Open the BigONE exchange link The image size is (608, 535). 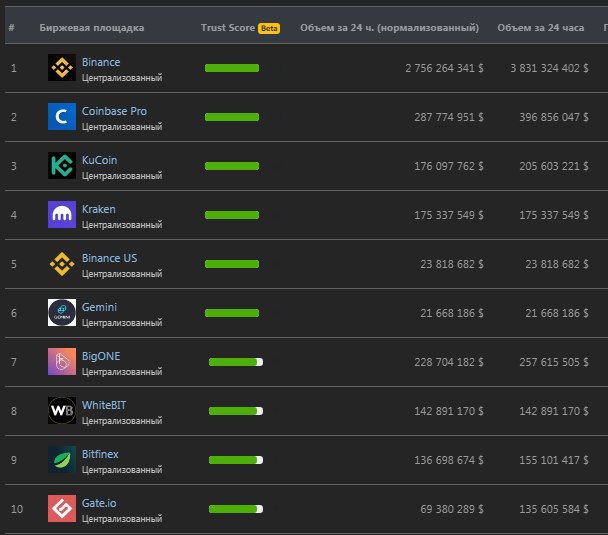pyautogui.click(x=101, y=356)
